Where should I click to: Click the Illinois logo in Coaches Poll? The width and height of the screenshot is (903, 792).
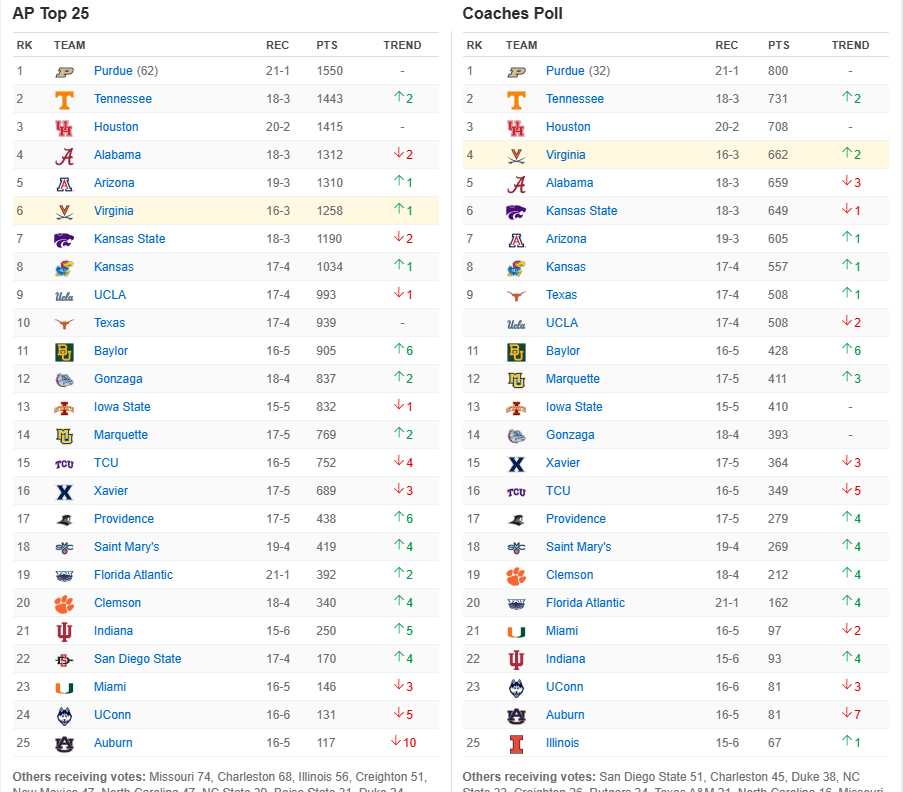[x=517, y=744]
